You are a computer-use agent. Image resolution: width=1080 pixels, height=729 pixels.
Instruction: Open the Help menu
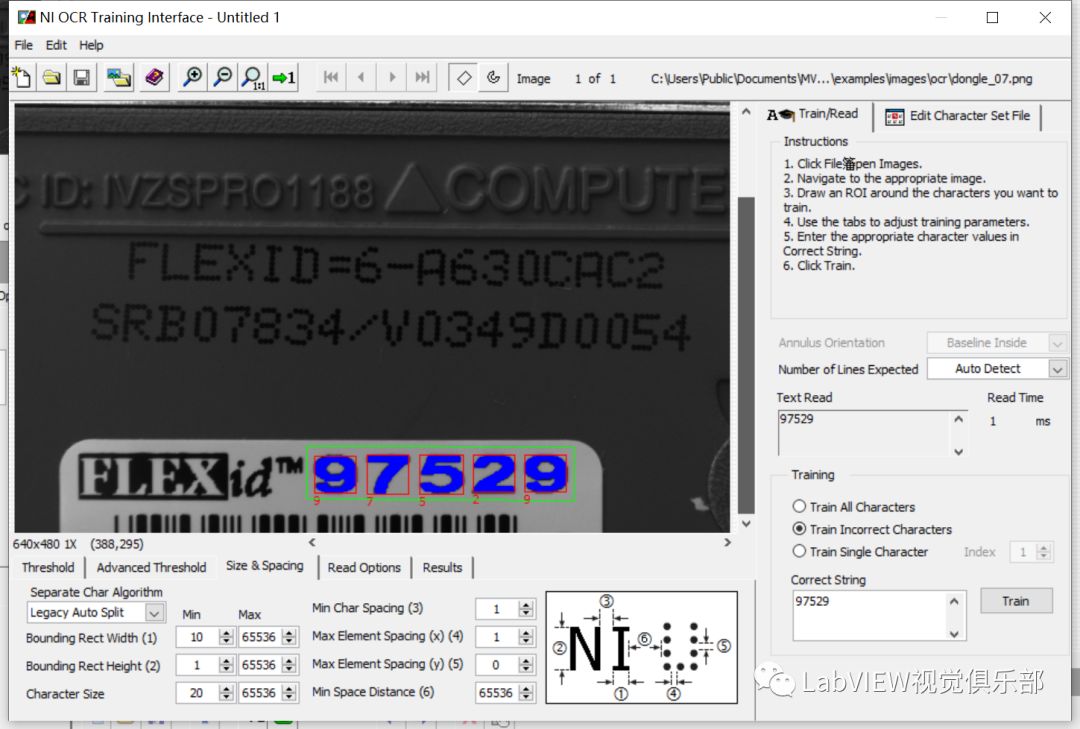(91, 44)
